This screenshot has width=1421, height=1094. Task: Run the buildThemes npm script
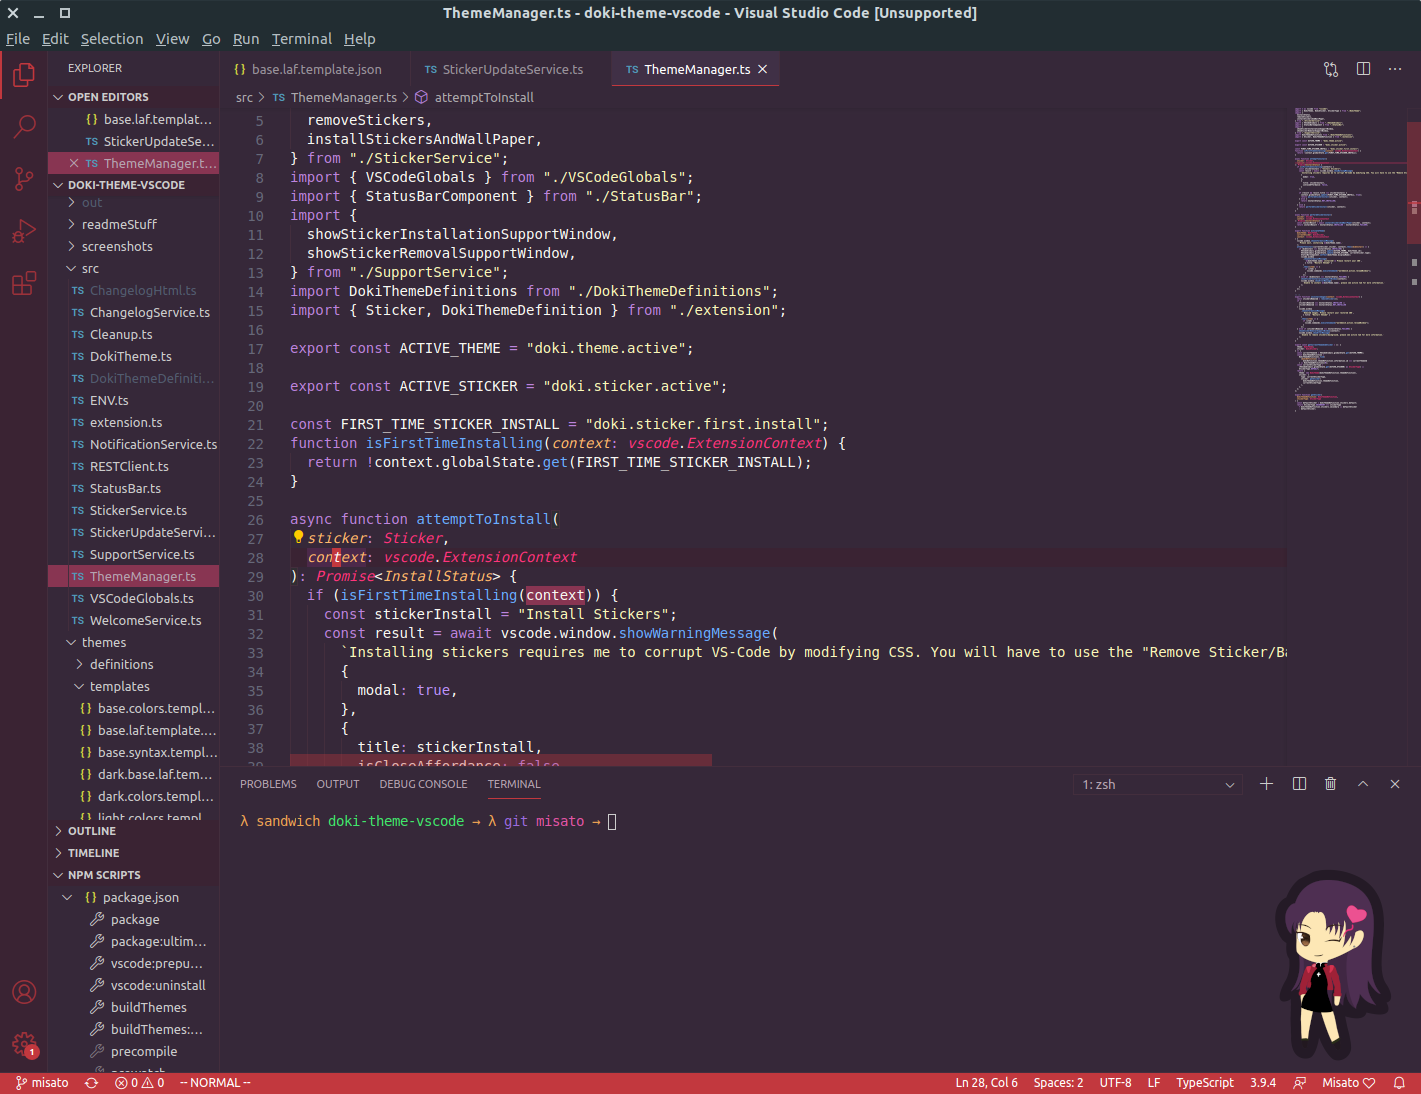[148, 1007]
